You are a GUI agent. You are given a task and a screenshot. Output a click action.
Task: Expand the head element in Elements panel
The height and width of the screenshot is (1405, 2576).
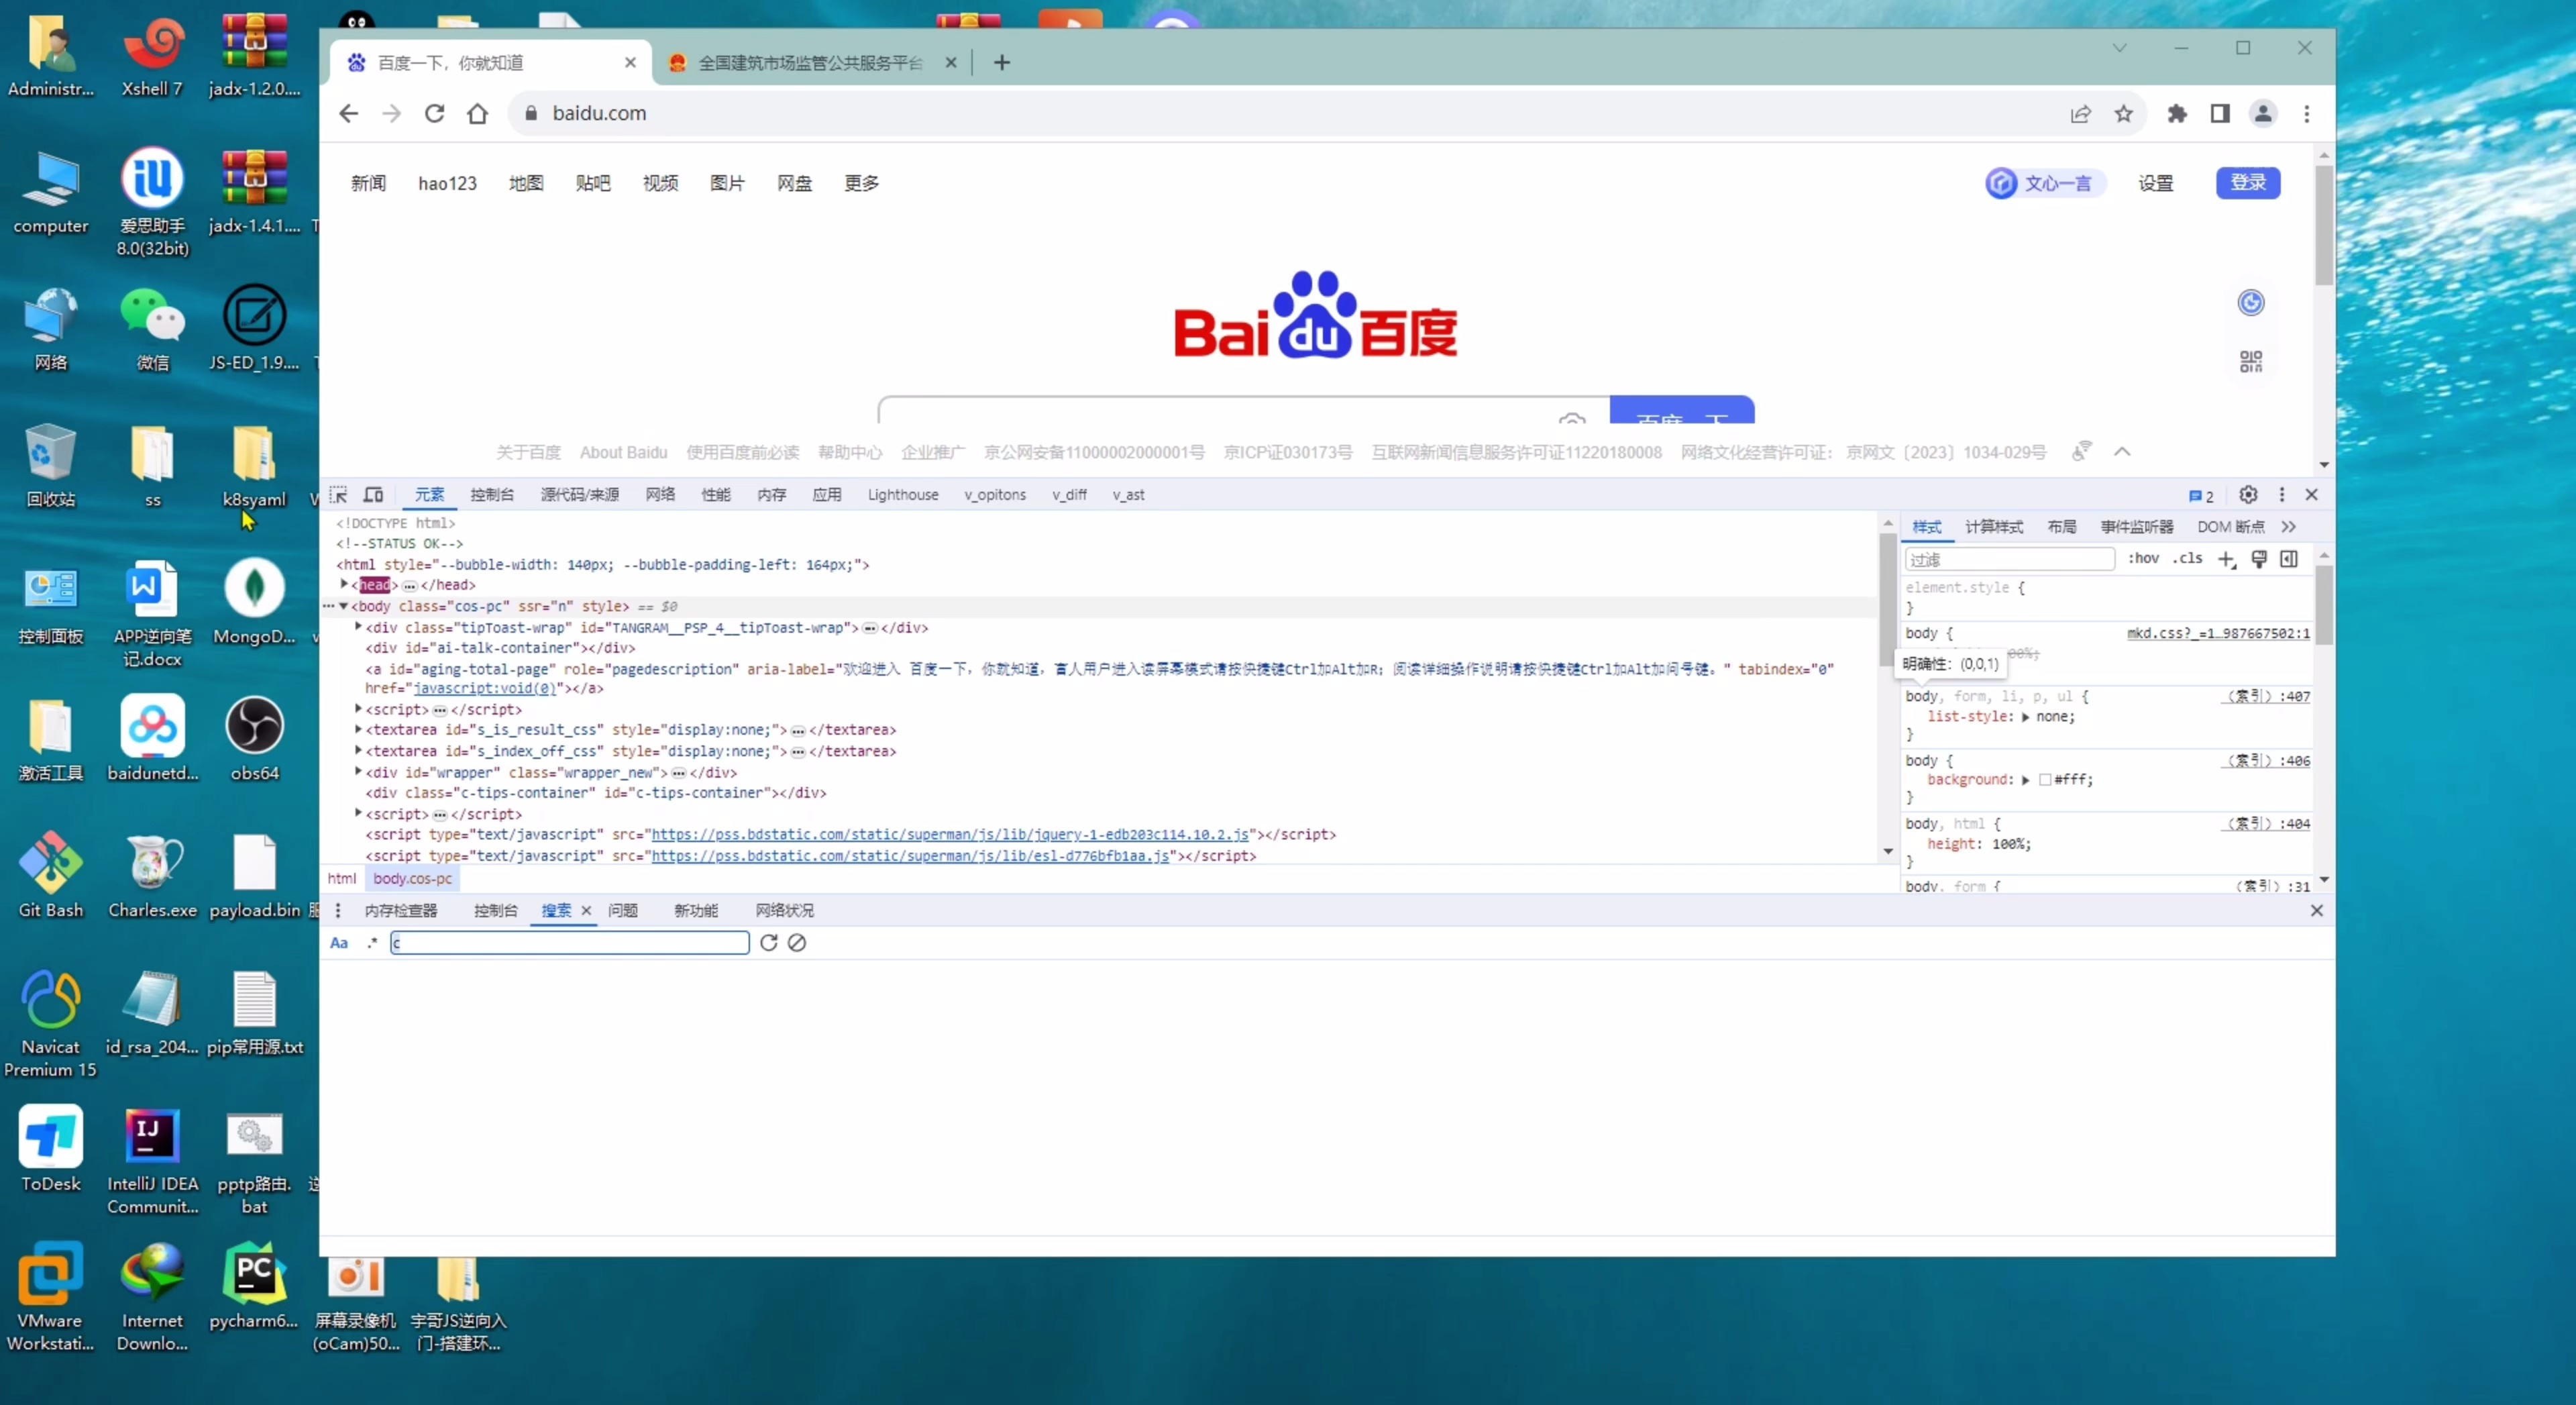[x=346, y=585]
